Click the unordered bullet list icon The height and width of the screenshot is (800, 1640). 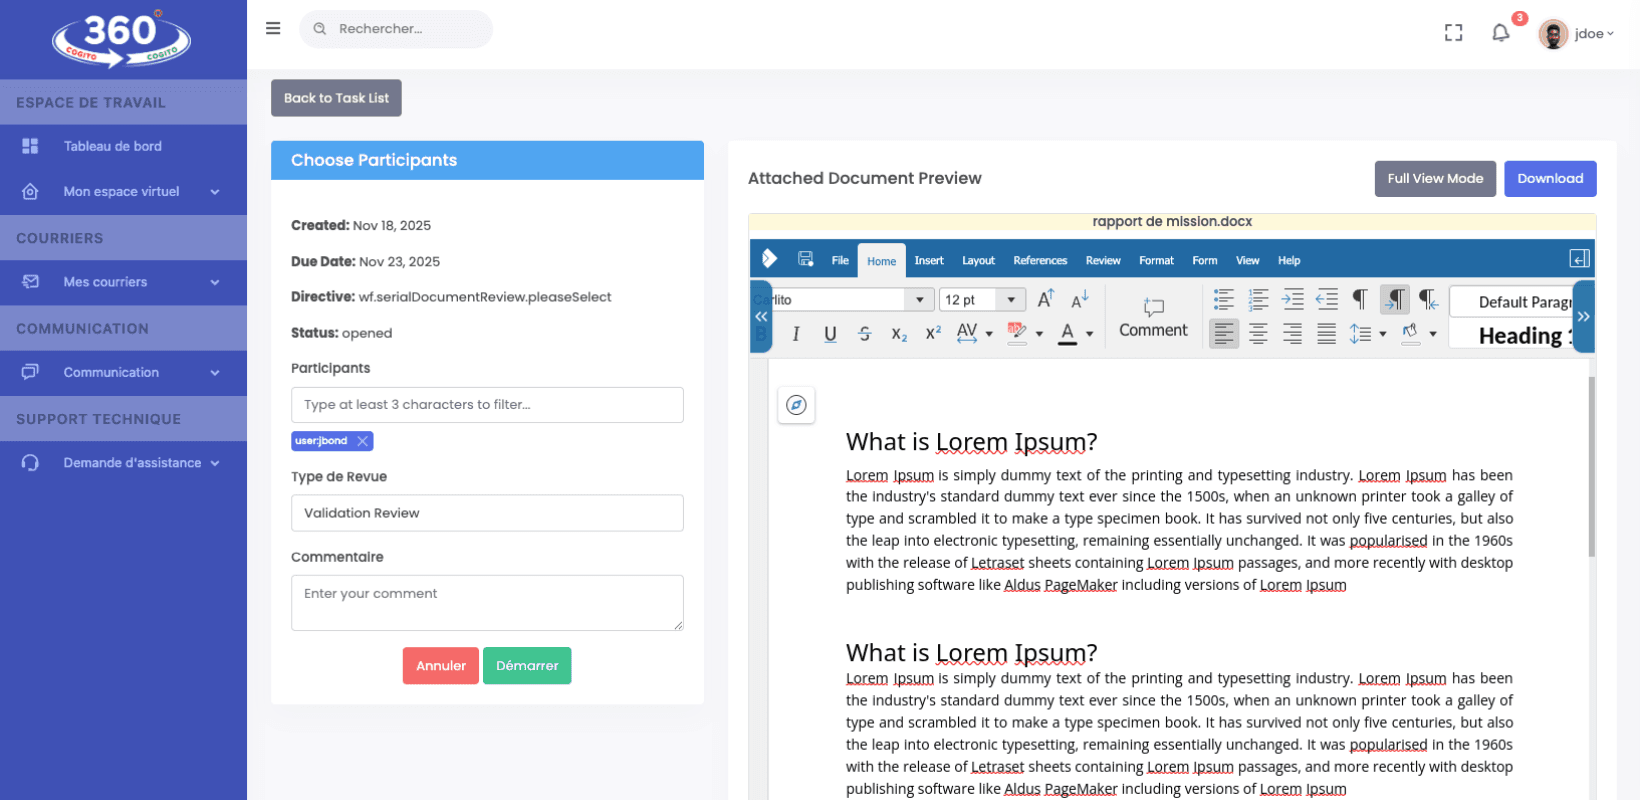tap(1223, 299)
